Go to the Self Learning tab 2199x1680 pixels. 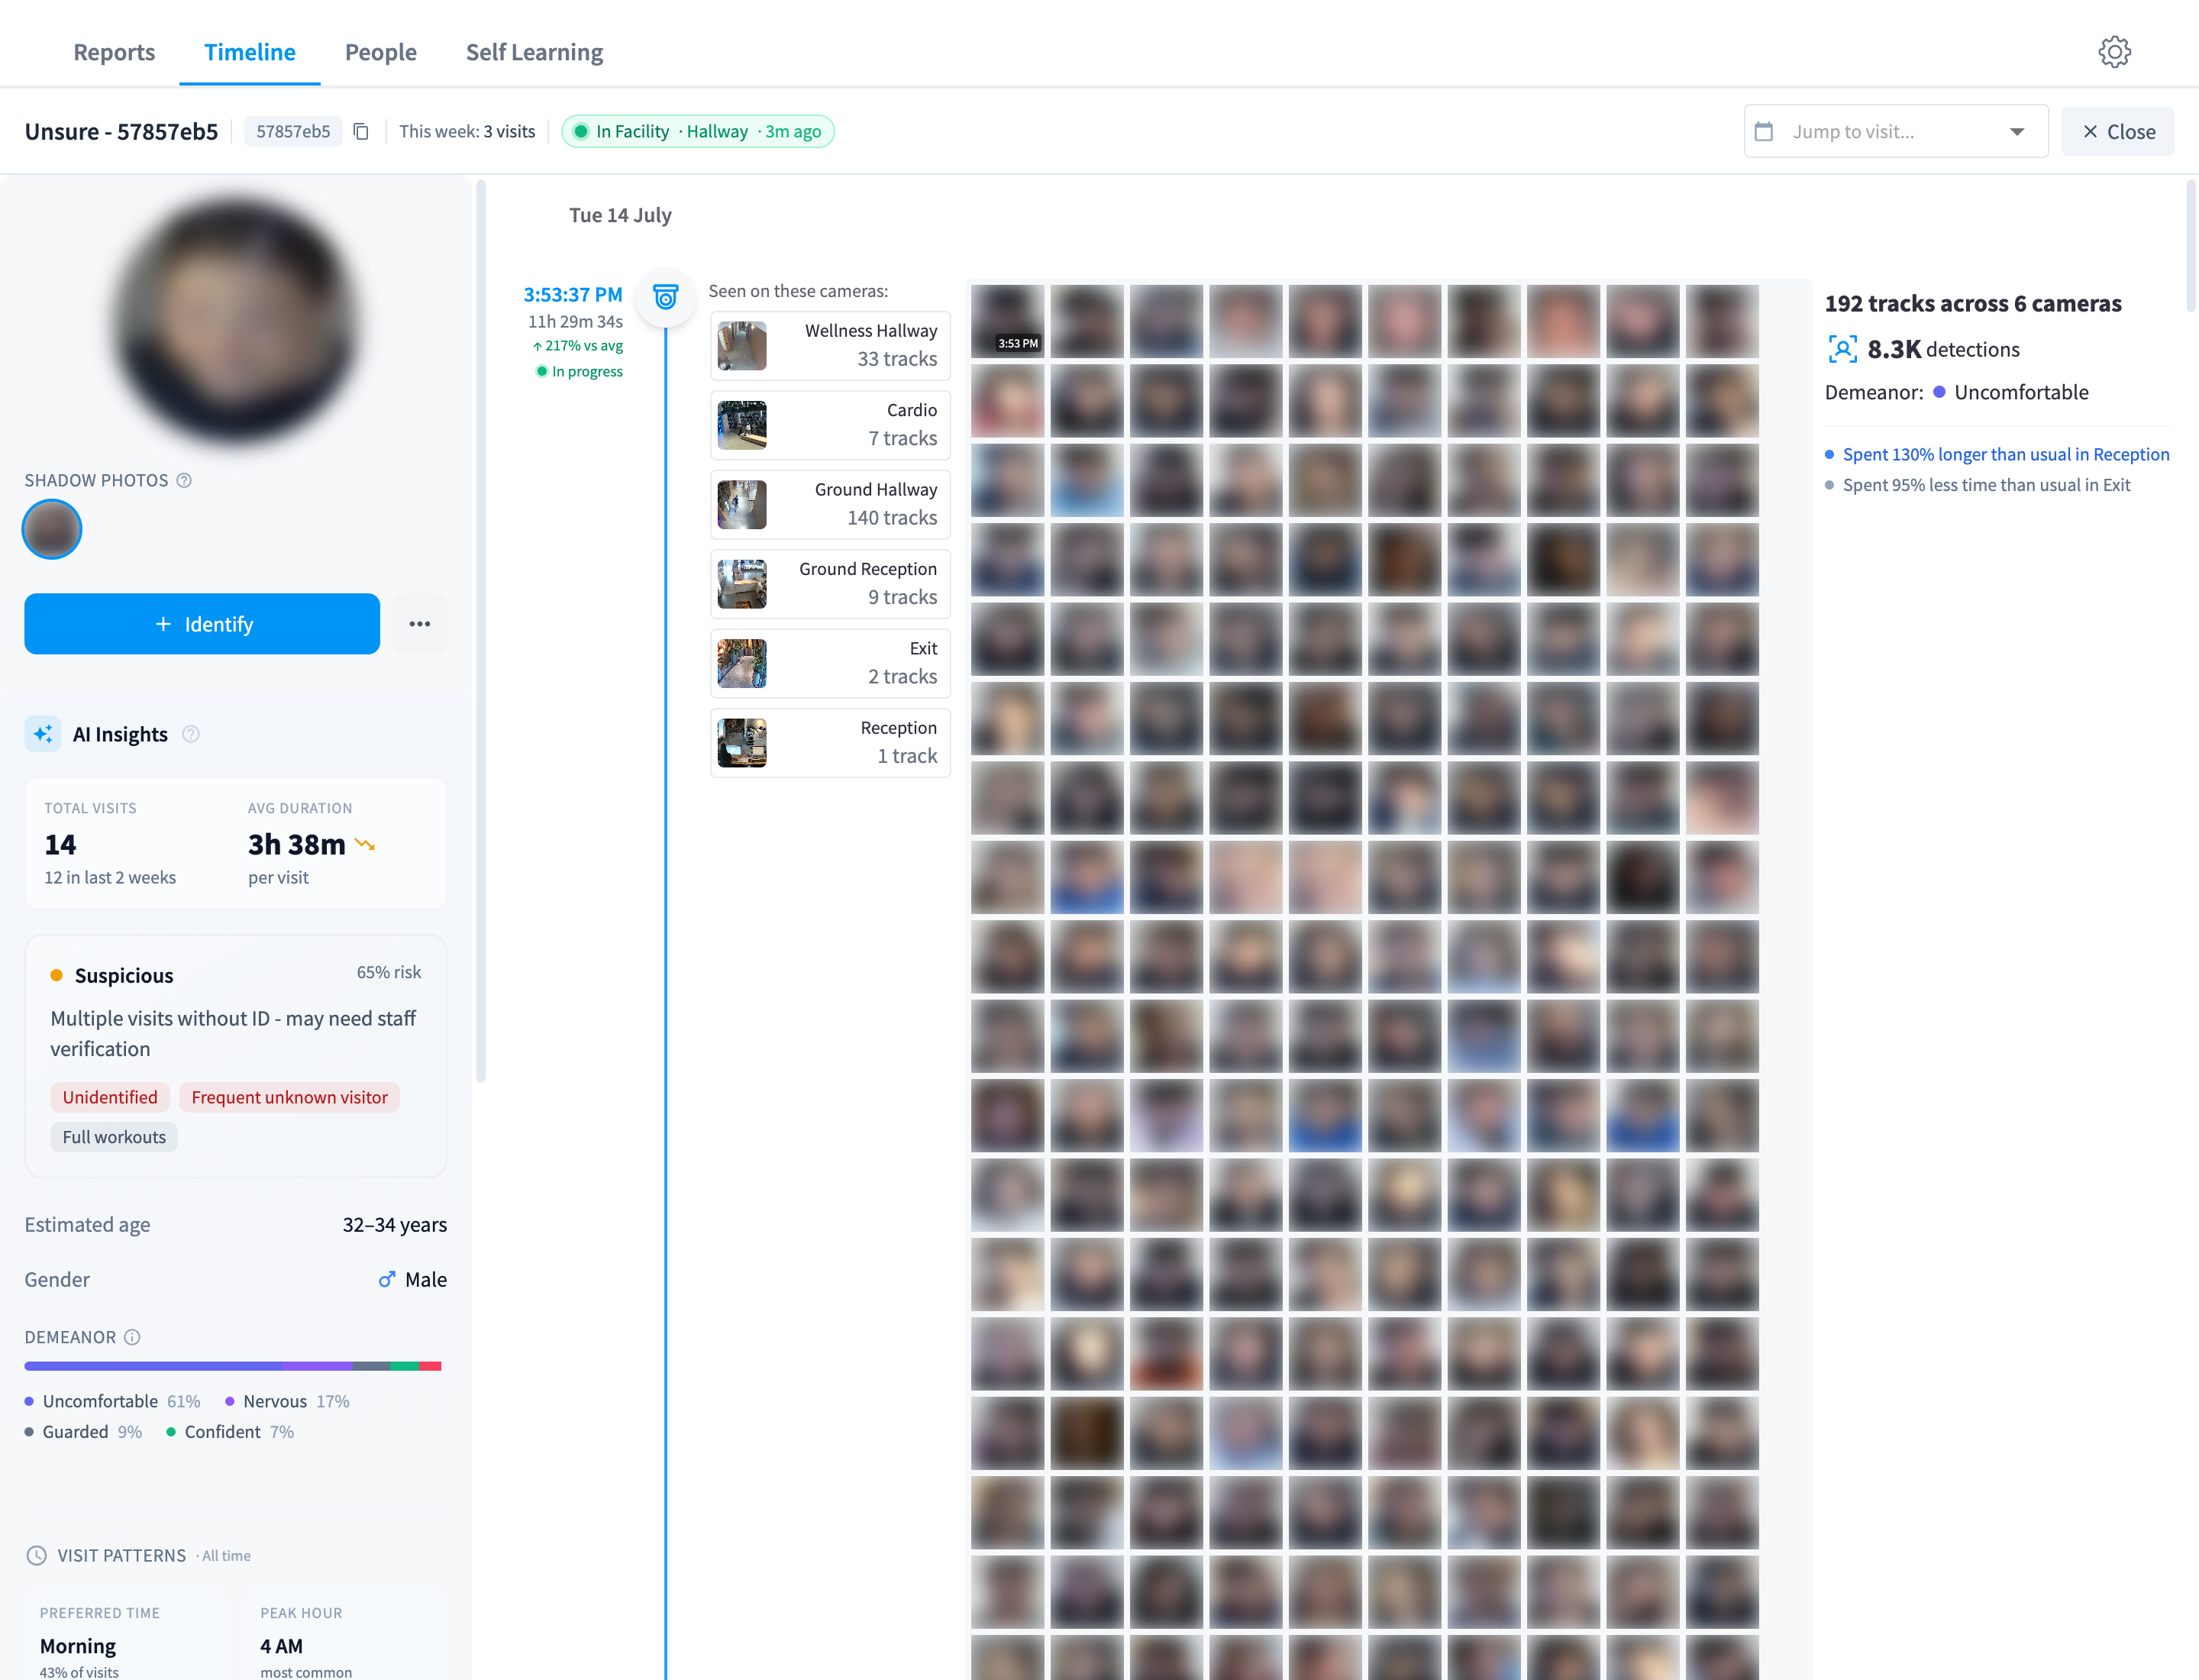[534, 52]
